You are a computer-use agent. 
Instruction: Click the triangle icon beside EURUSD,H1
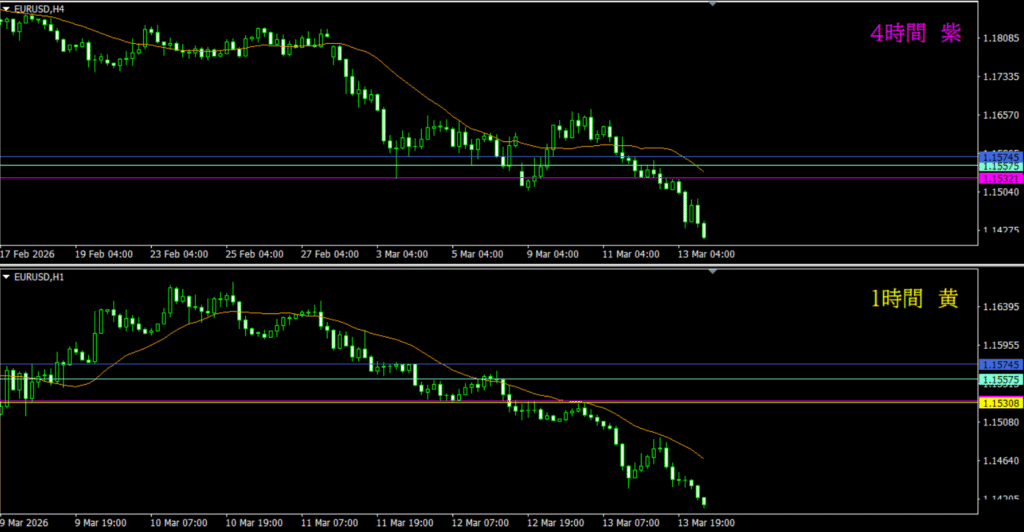(7, 276)
